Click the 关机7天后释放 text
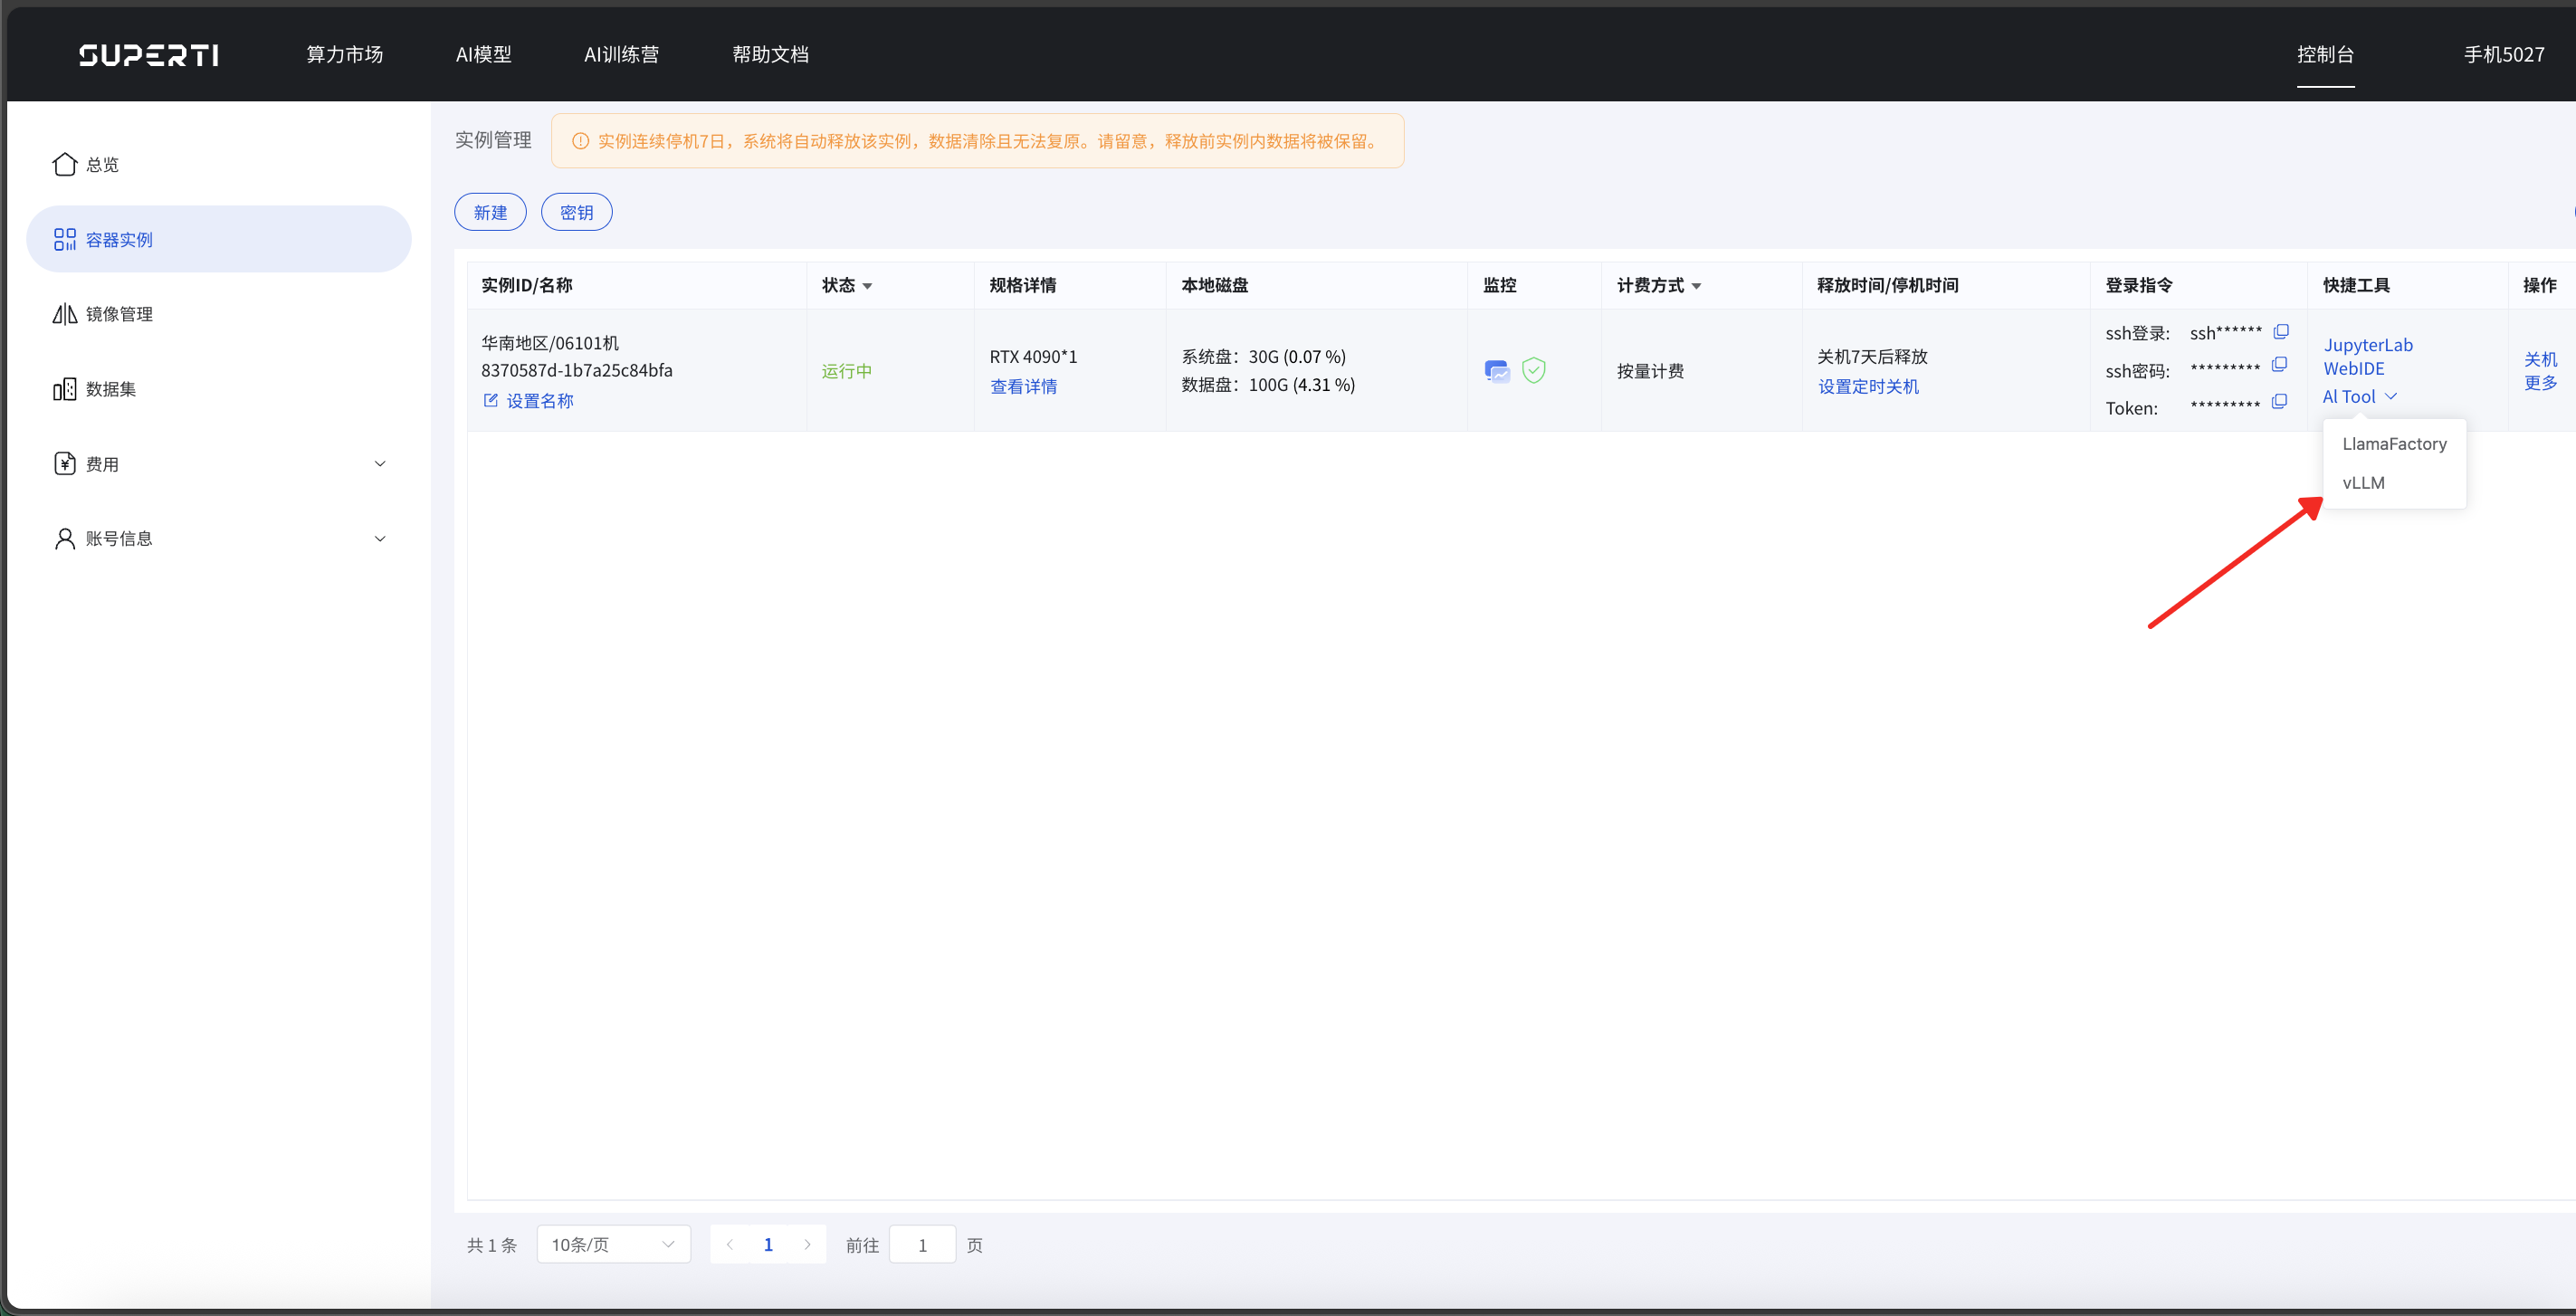This screenshot has width=2576, height=1316. [1872, 357]
